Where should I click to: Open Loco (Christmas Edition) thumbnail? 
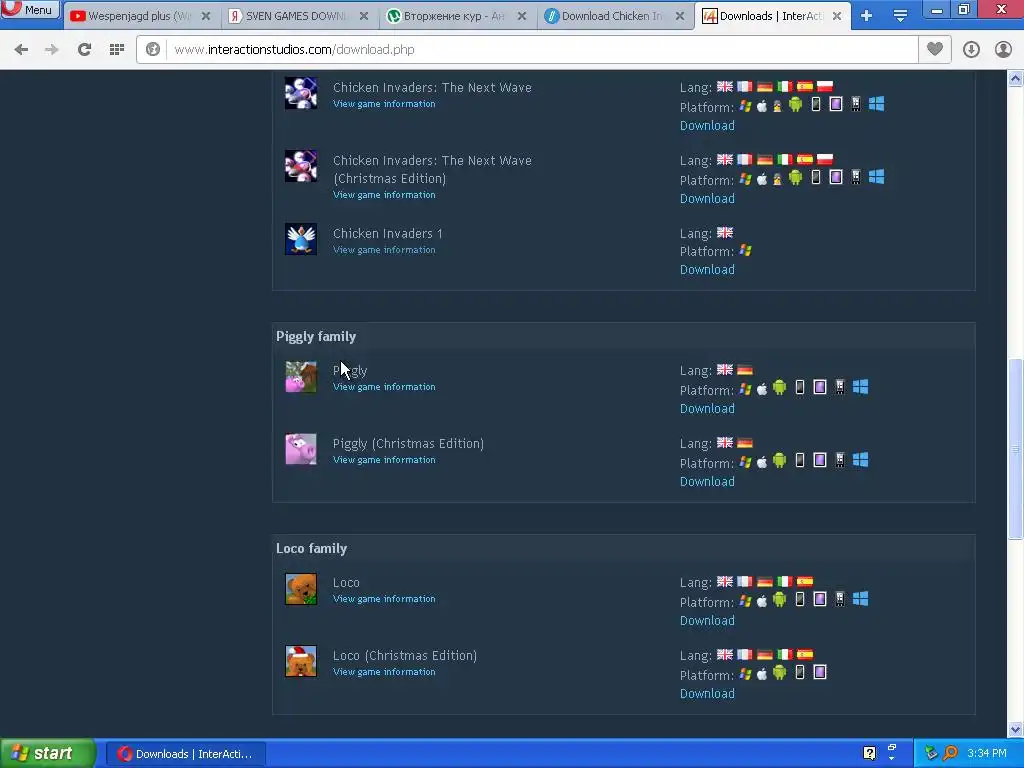coord(301,661)
